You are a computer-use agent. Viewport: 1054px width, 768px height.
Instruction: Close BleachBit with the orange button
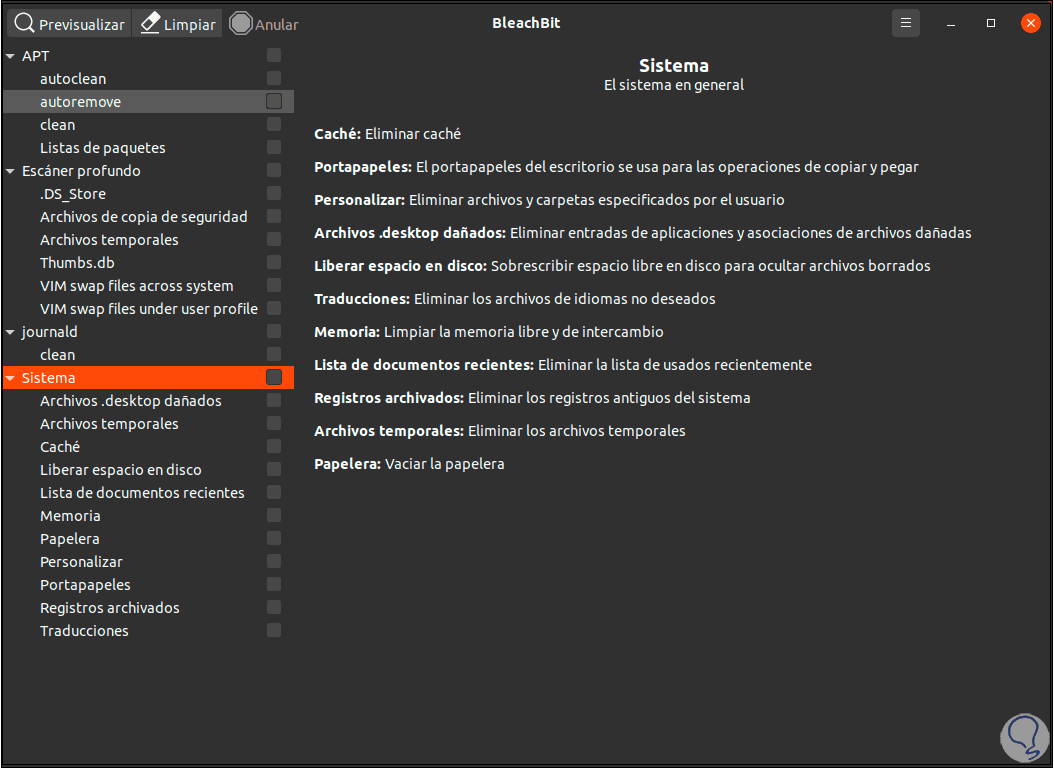point(1030,24)
